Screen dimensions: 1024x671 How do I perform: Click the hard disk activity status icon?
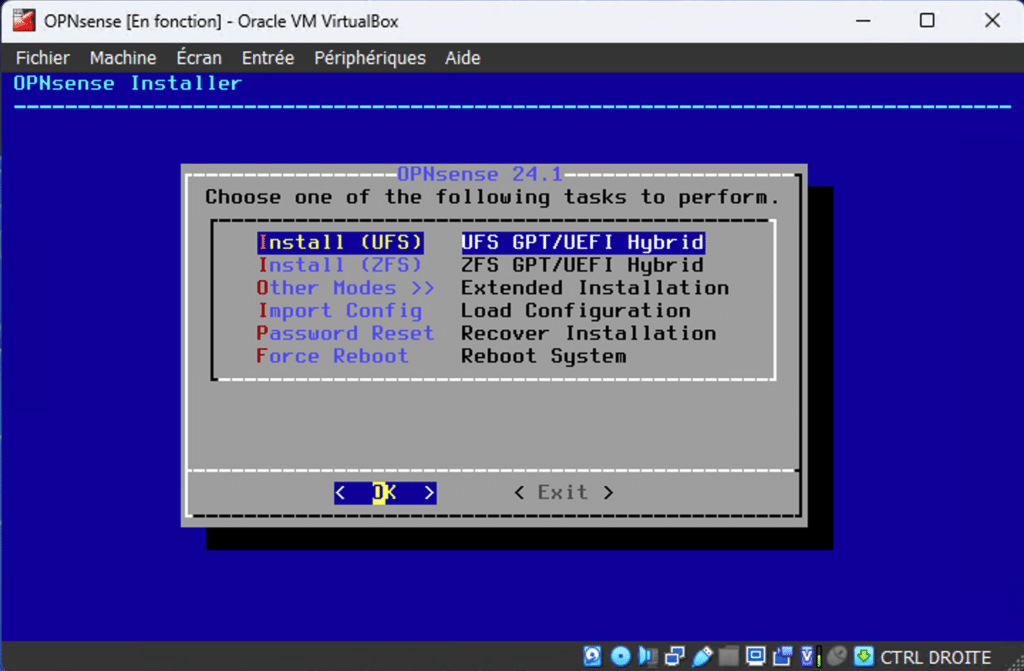point(592,656)
